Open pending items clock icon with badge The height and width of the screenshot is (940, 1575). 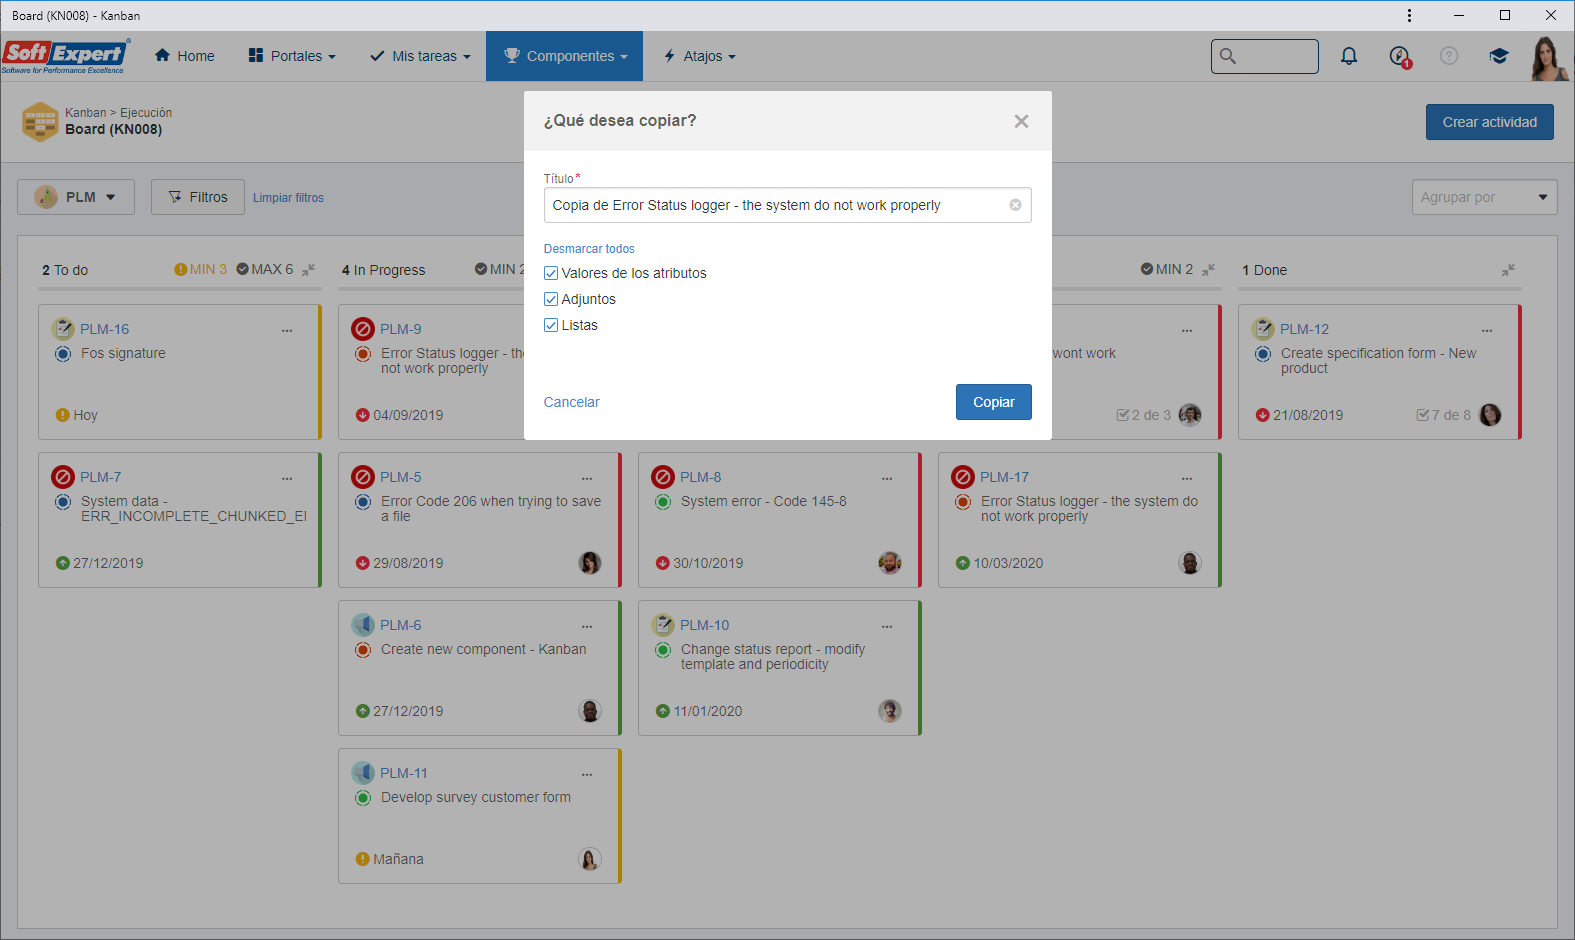[x=1399, y=56]
